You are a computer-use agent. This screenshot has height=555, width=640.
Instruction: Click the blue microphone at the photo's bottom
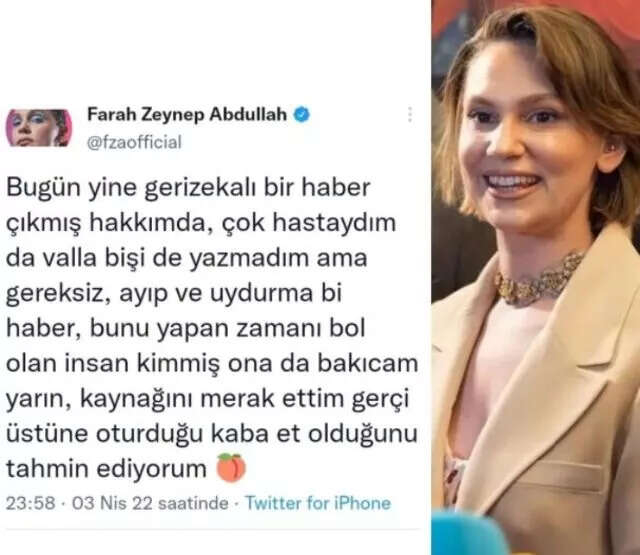click(x=469, y=533)
